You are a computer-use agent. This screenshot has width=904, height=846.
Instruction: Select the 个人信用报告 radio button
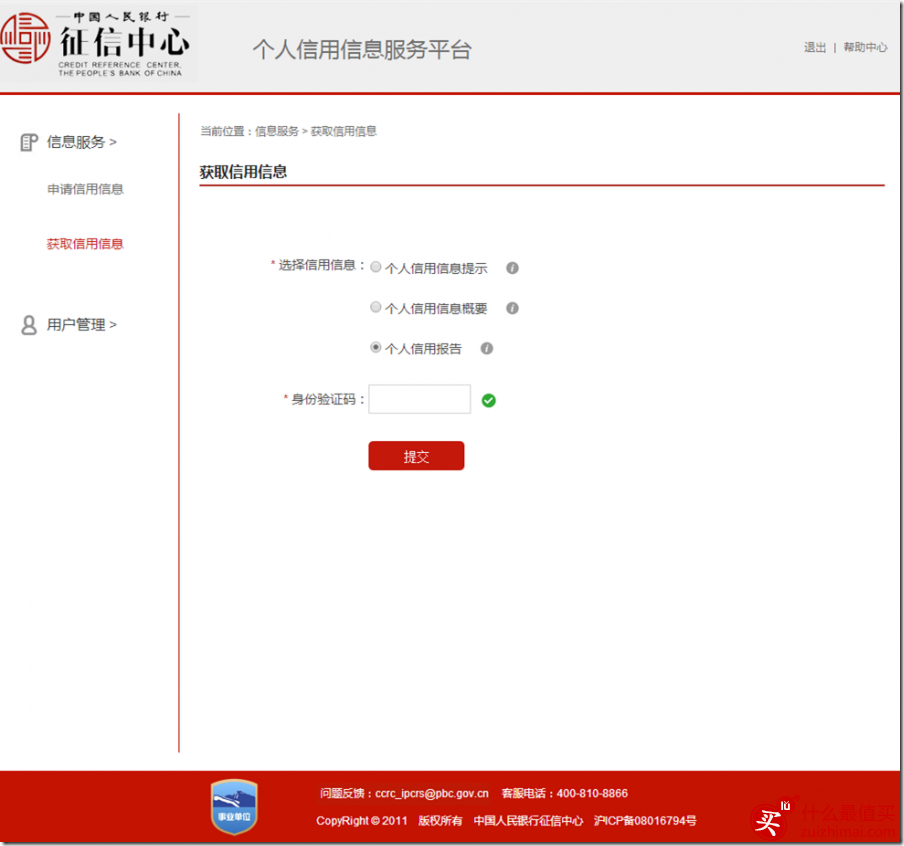tap(375, 347)
